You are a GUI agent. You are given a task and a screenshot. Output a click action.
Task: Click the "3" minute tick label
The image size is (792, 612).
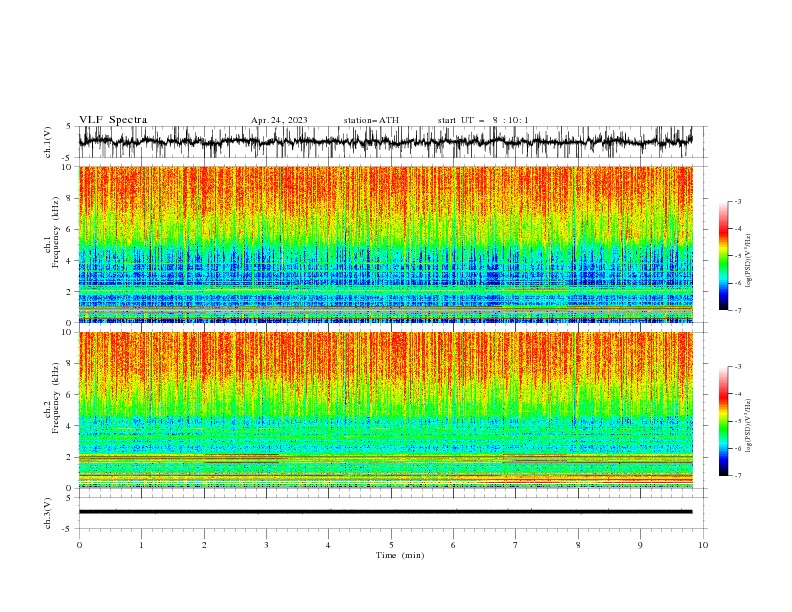click(266, 545)
